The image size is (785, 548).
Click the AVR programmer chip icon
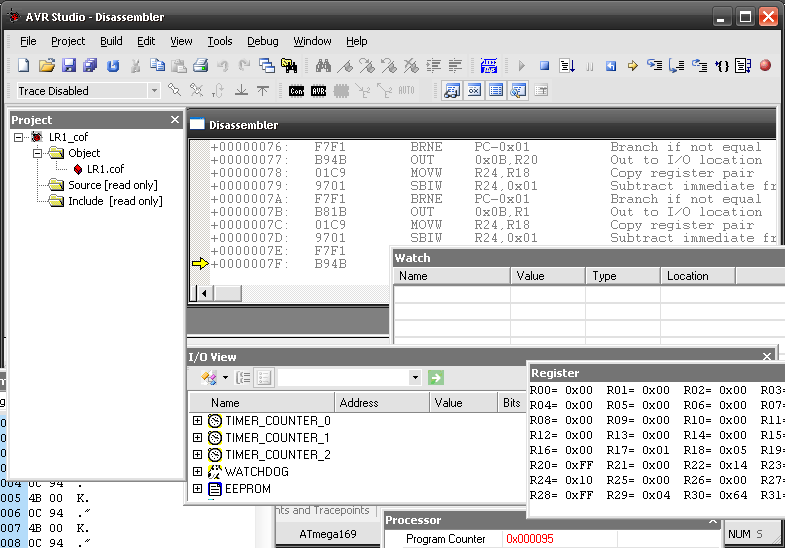pyautogui.click(x=318, y=91)
